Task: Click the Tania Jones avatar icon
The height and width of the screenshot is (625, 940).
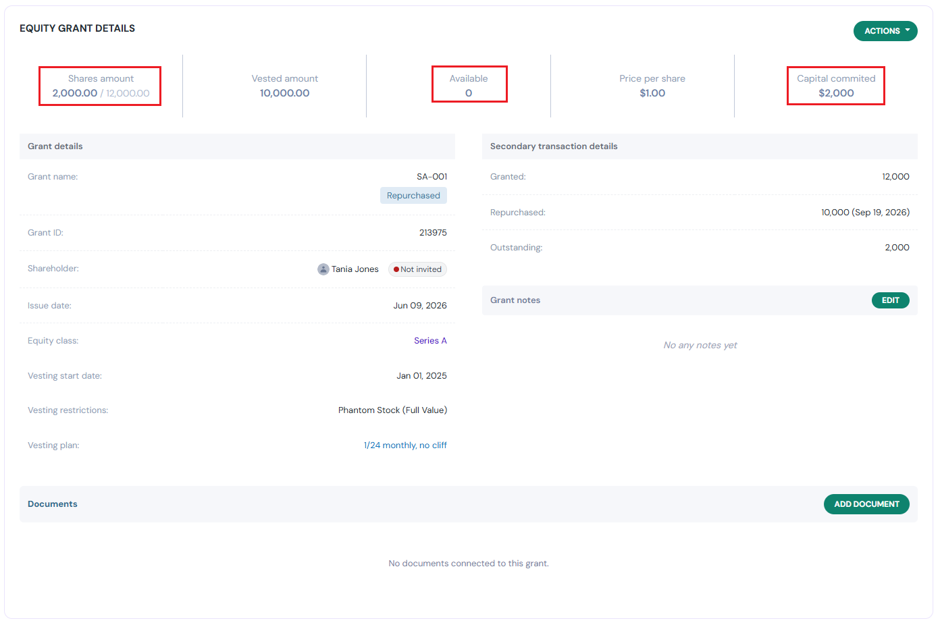Action: [323, 269]
